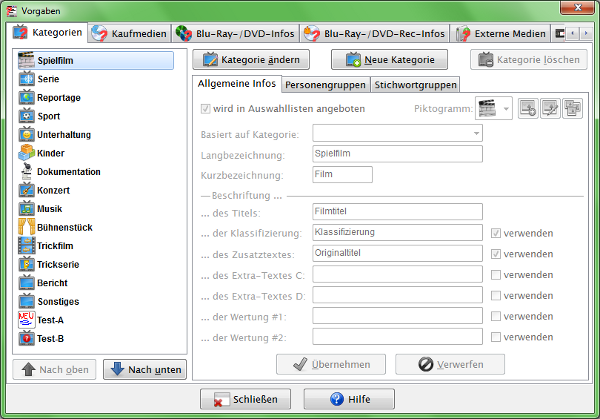The image size is (600, 419).
Task: Open the Piktogramm dropdown
Action: pyautogui.click(x=507, y=108)
